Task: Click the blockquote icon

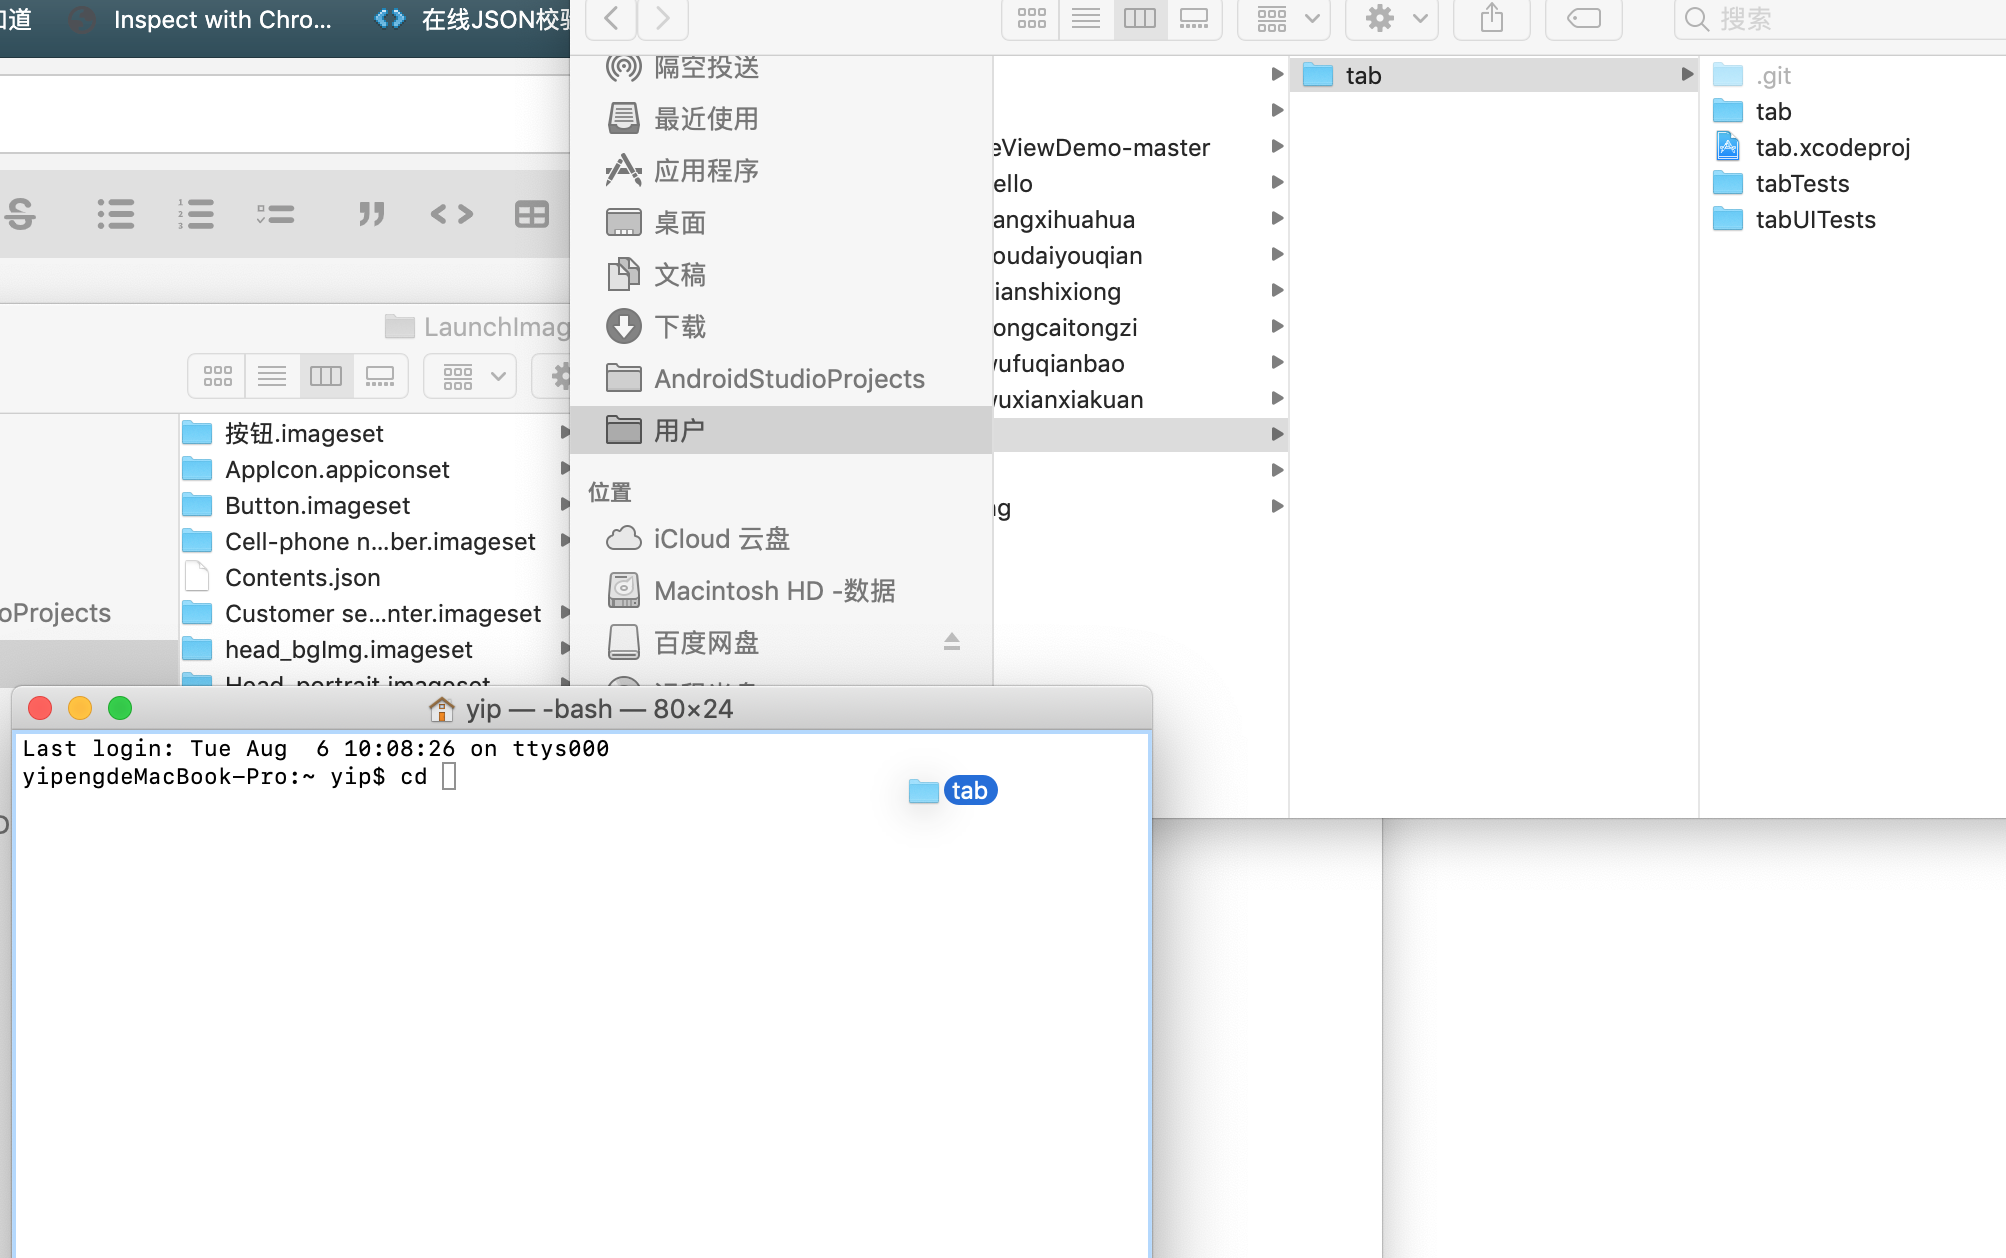Action: pyautogui.click(x=371, y=213)
